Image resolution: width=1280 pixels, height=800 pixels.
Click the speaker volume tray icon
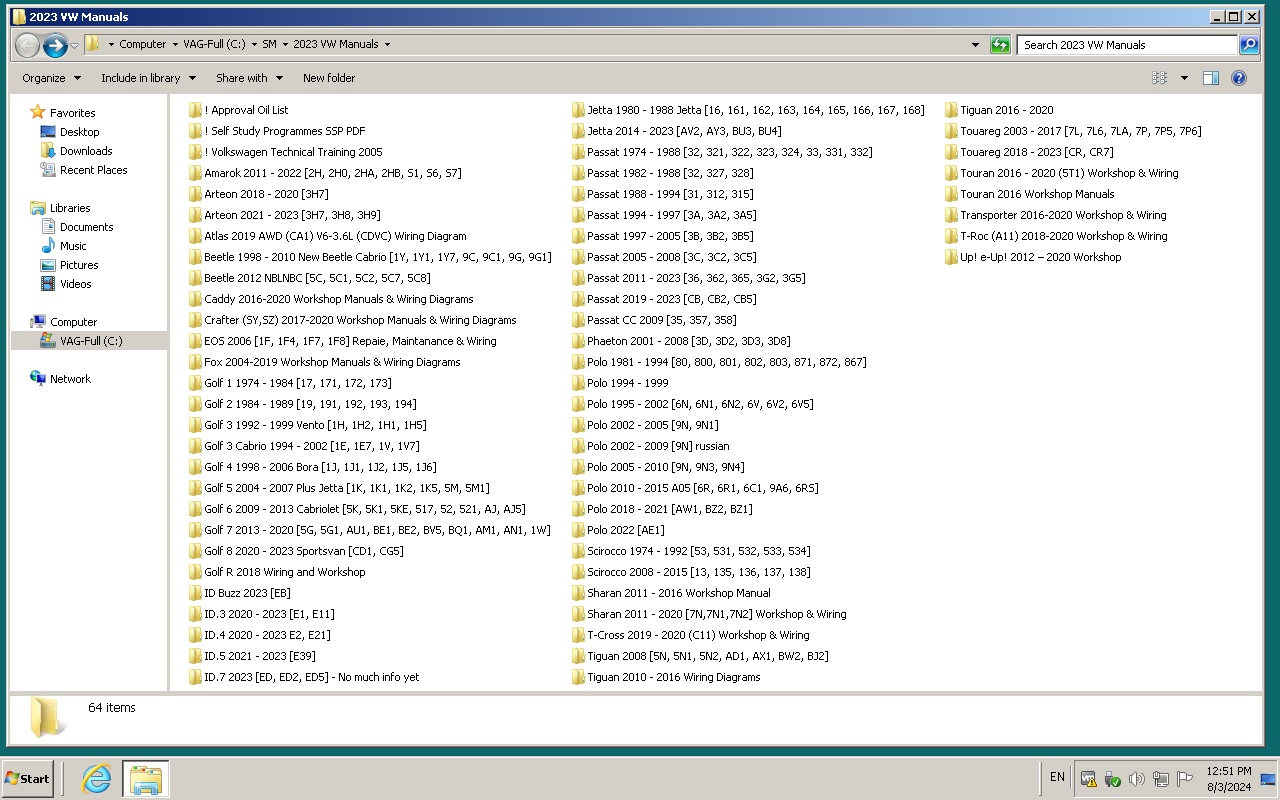coord(1137,779)
